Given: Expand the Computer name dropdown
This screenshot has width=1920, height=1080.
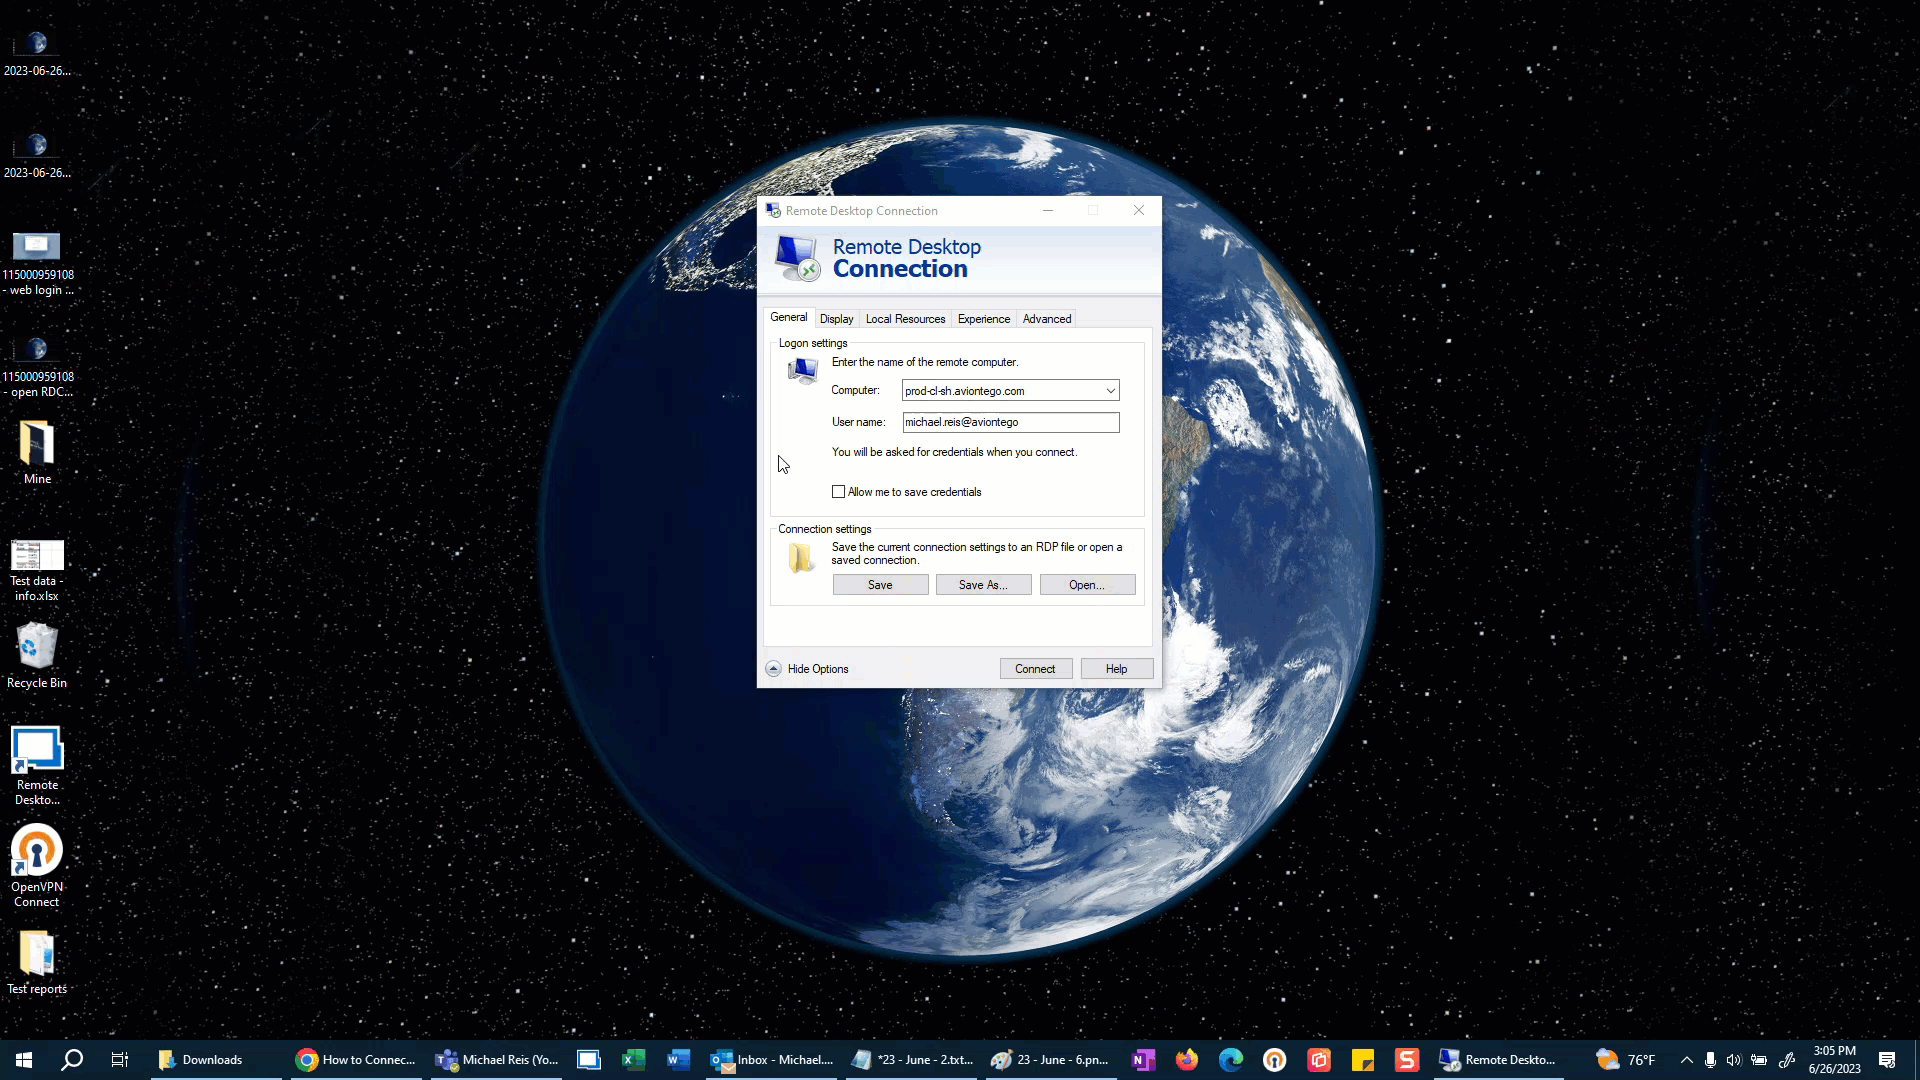Looking at the screenshot, I should (x=1110, y=391).
